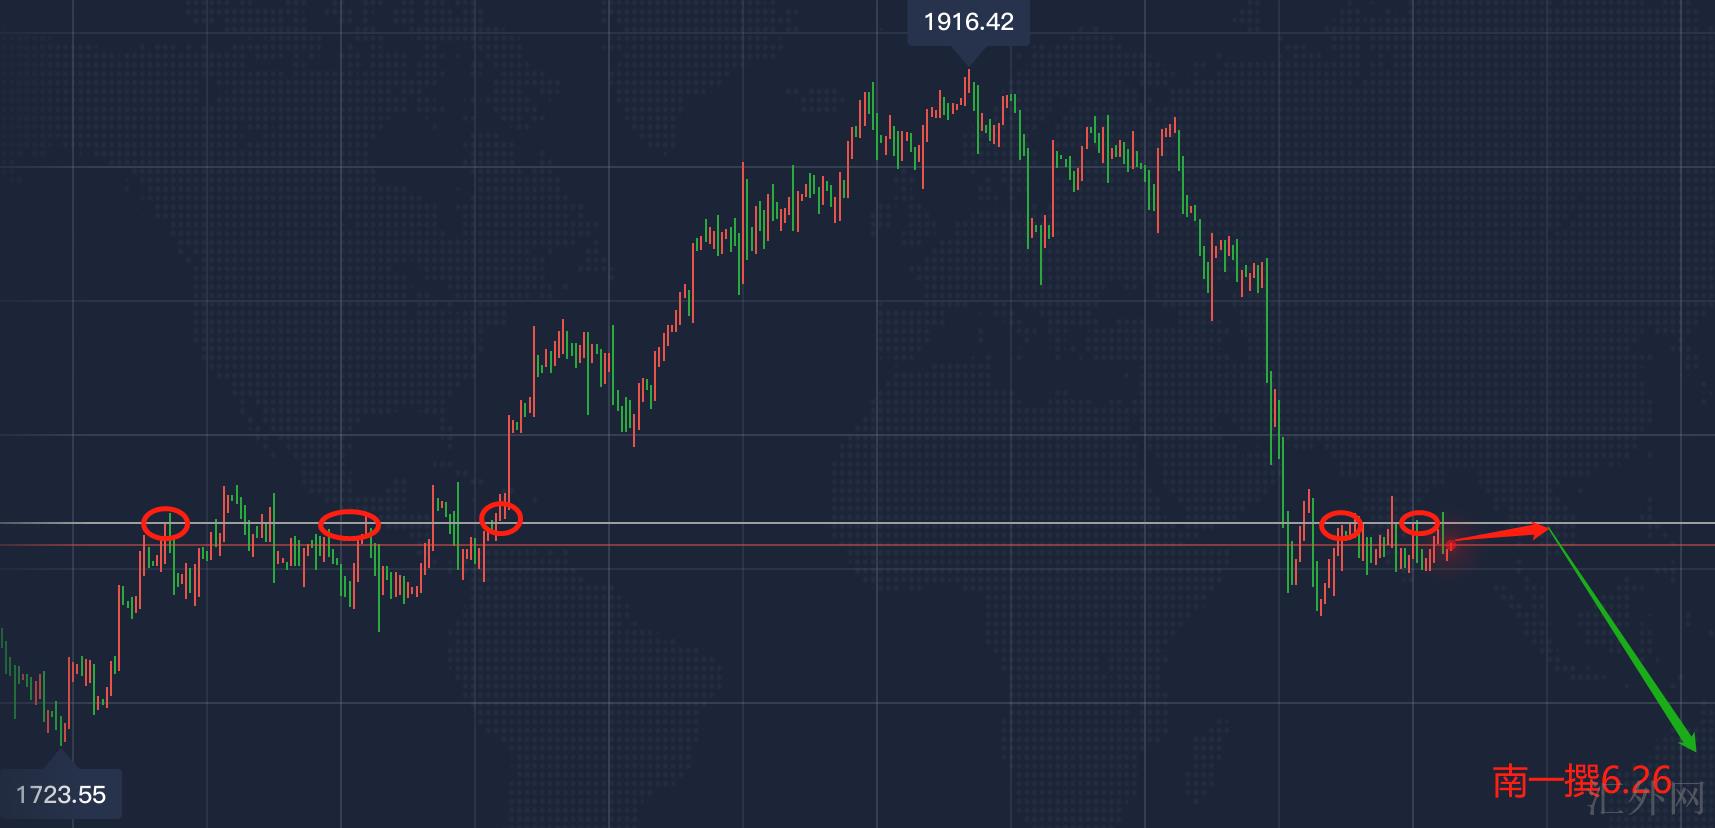Select the rightmost red circle annotation
The width and height of the screenshot is (1715, 828).
coord(1419,522)
